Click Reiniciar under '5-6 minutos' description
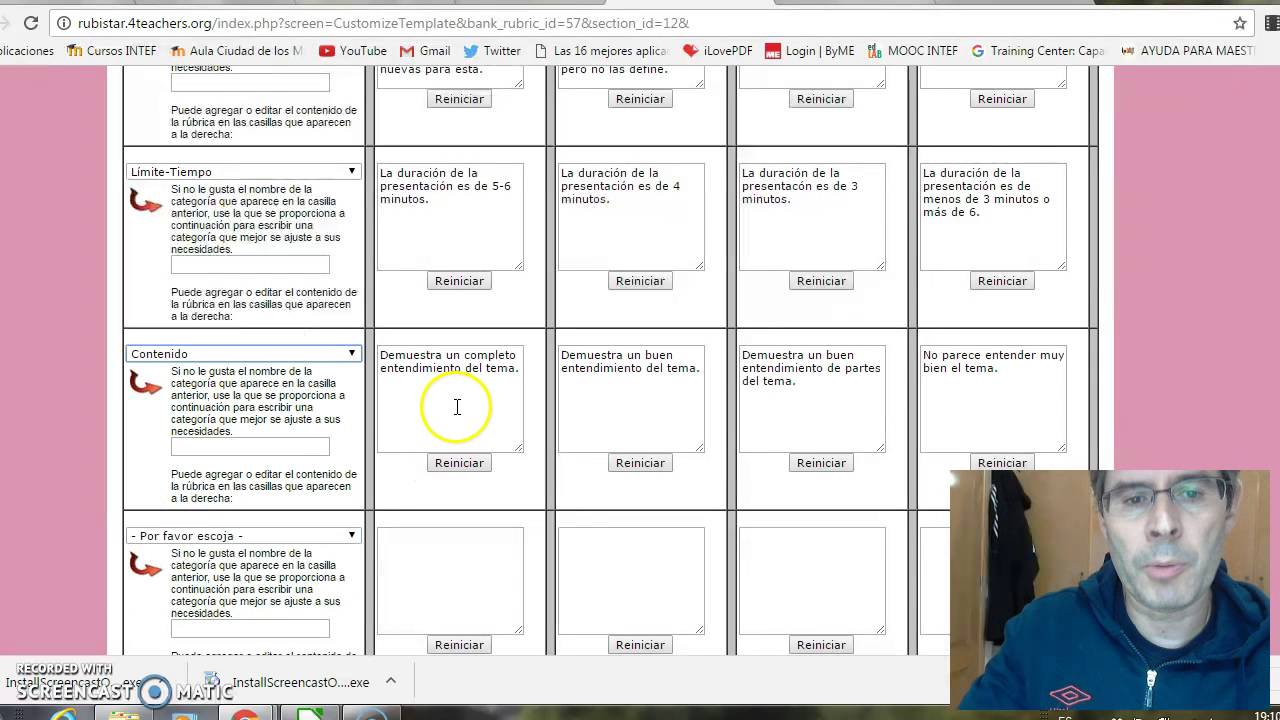Image resolution: width=1280 pixels, height=720 pixels. coord(459,281)
